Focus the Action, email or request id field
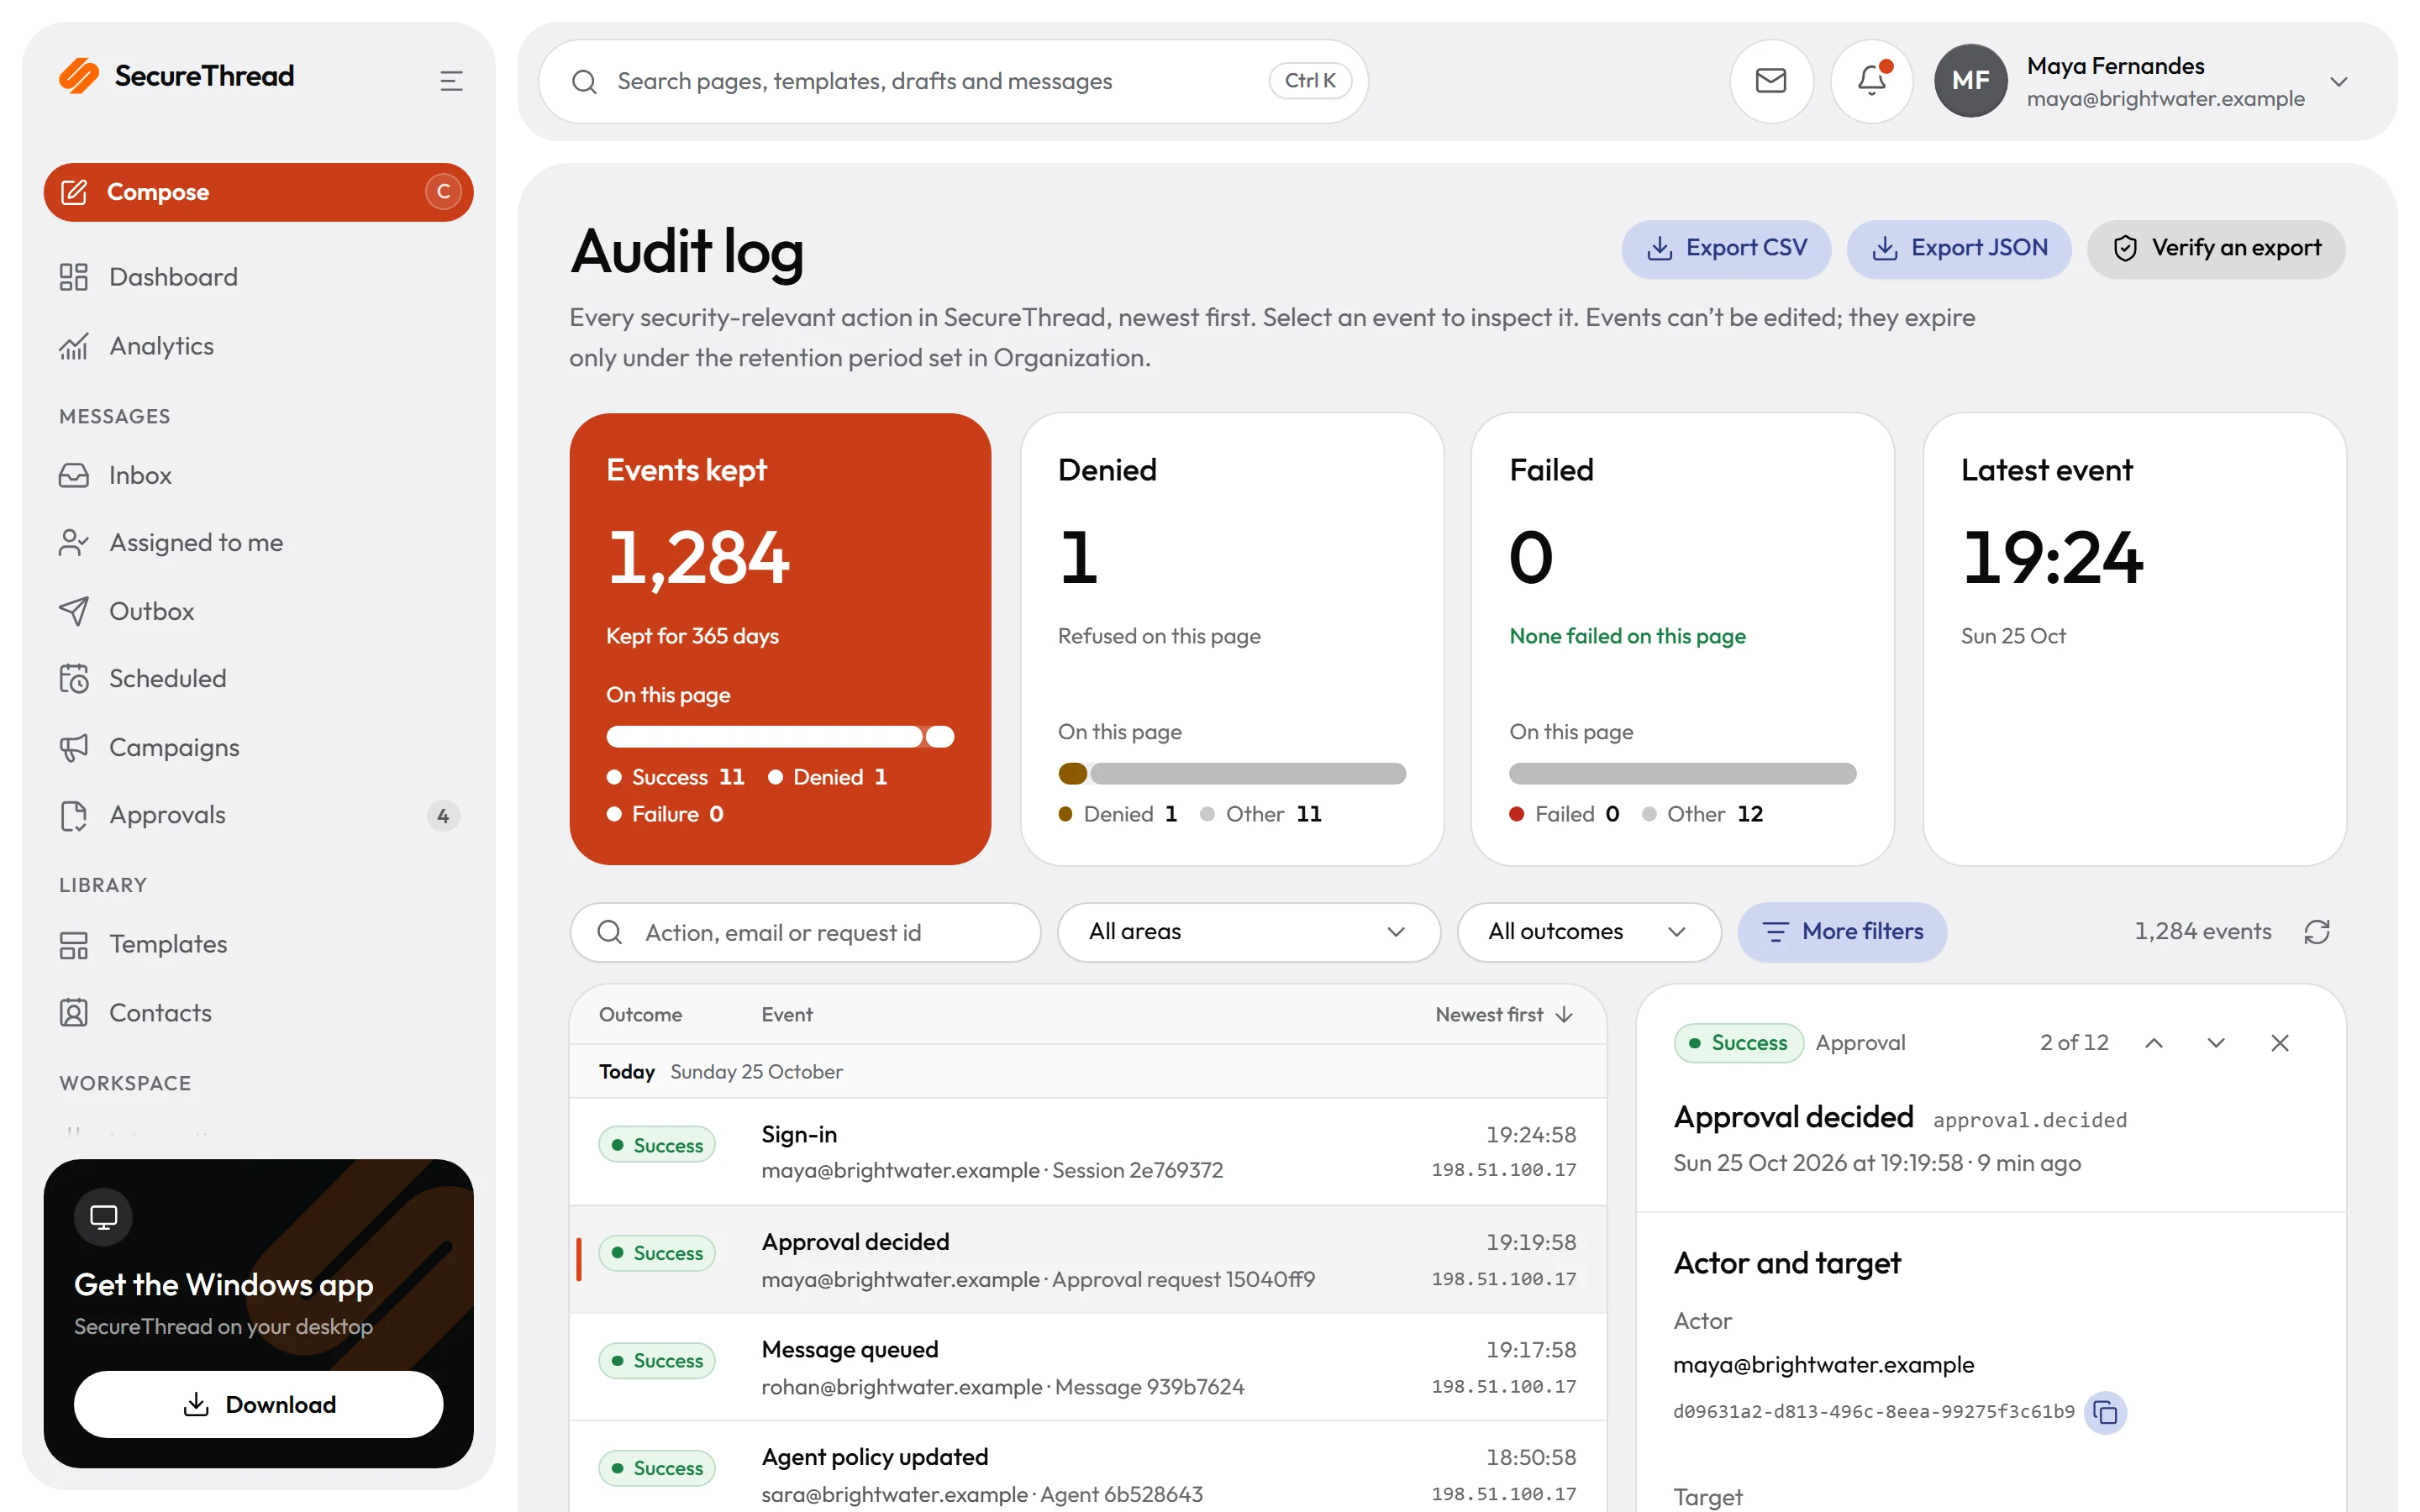This screenshot has width=2420, height=1512. pyautogui.click(x=805, y=932)
